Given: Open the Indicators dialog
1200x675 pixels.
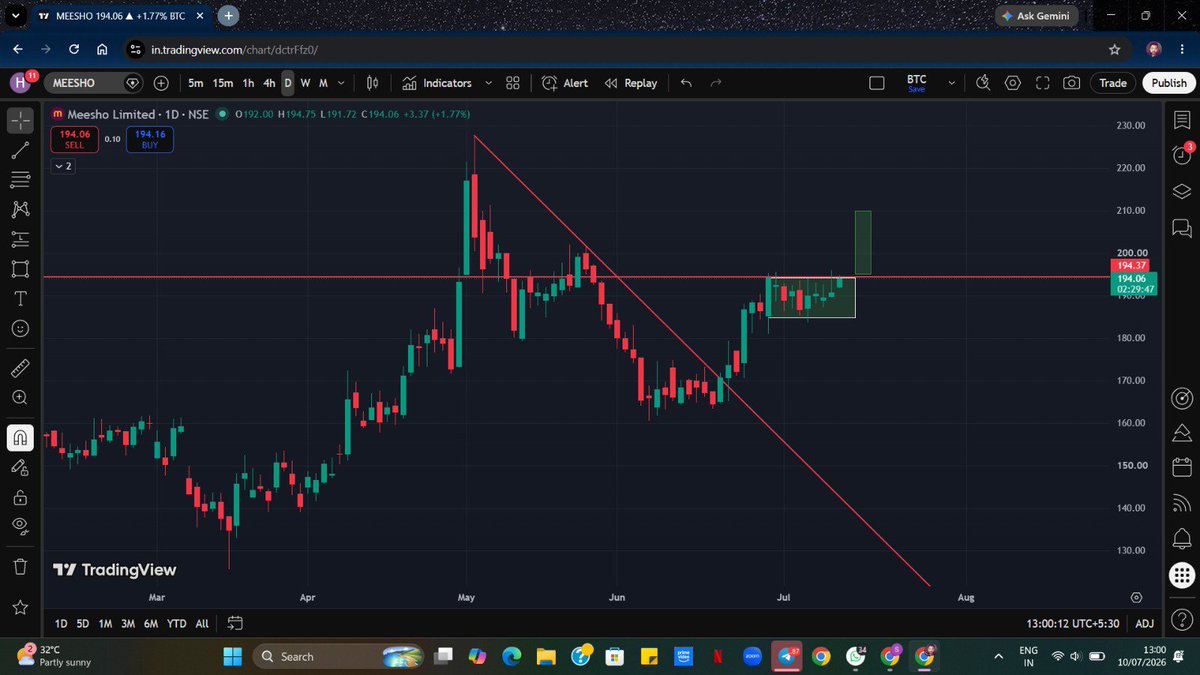Looking at the screenshot, I should pyautogui.click(x=437, y=83).
